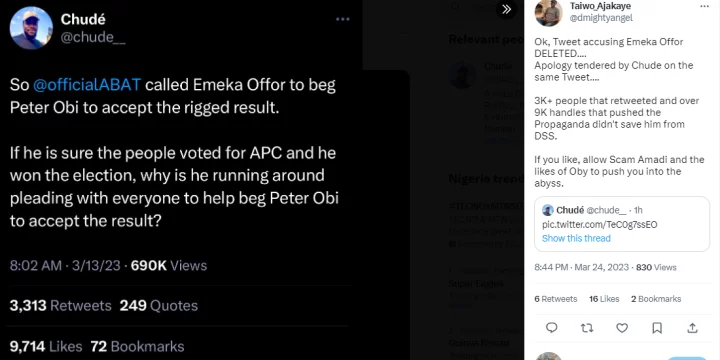Open three-dot menu on Taiwo_Ajakaye's tweet

tap(704, 6)
